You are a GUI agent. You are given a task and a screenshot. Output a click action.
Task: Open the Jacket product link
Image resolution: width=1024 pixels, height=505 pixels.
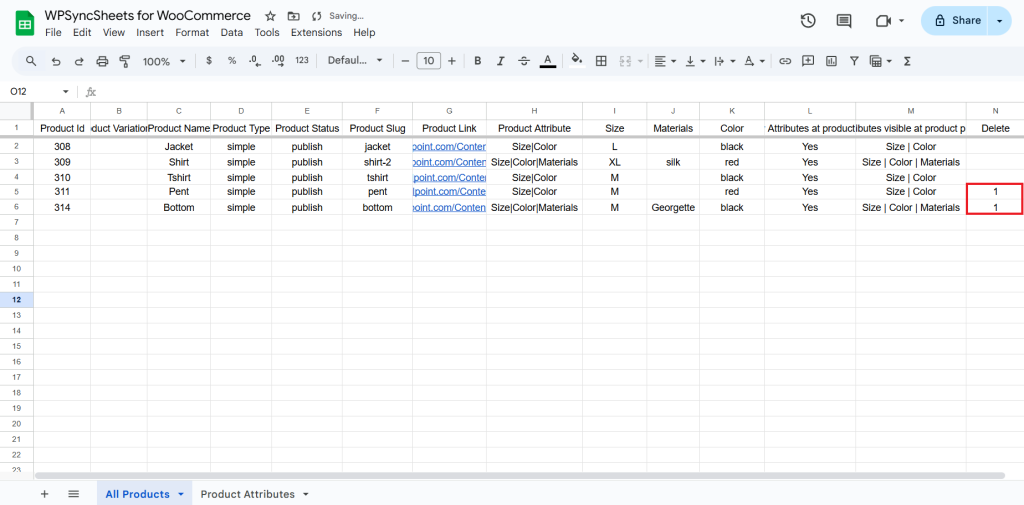click(x=449, y=147)
